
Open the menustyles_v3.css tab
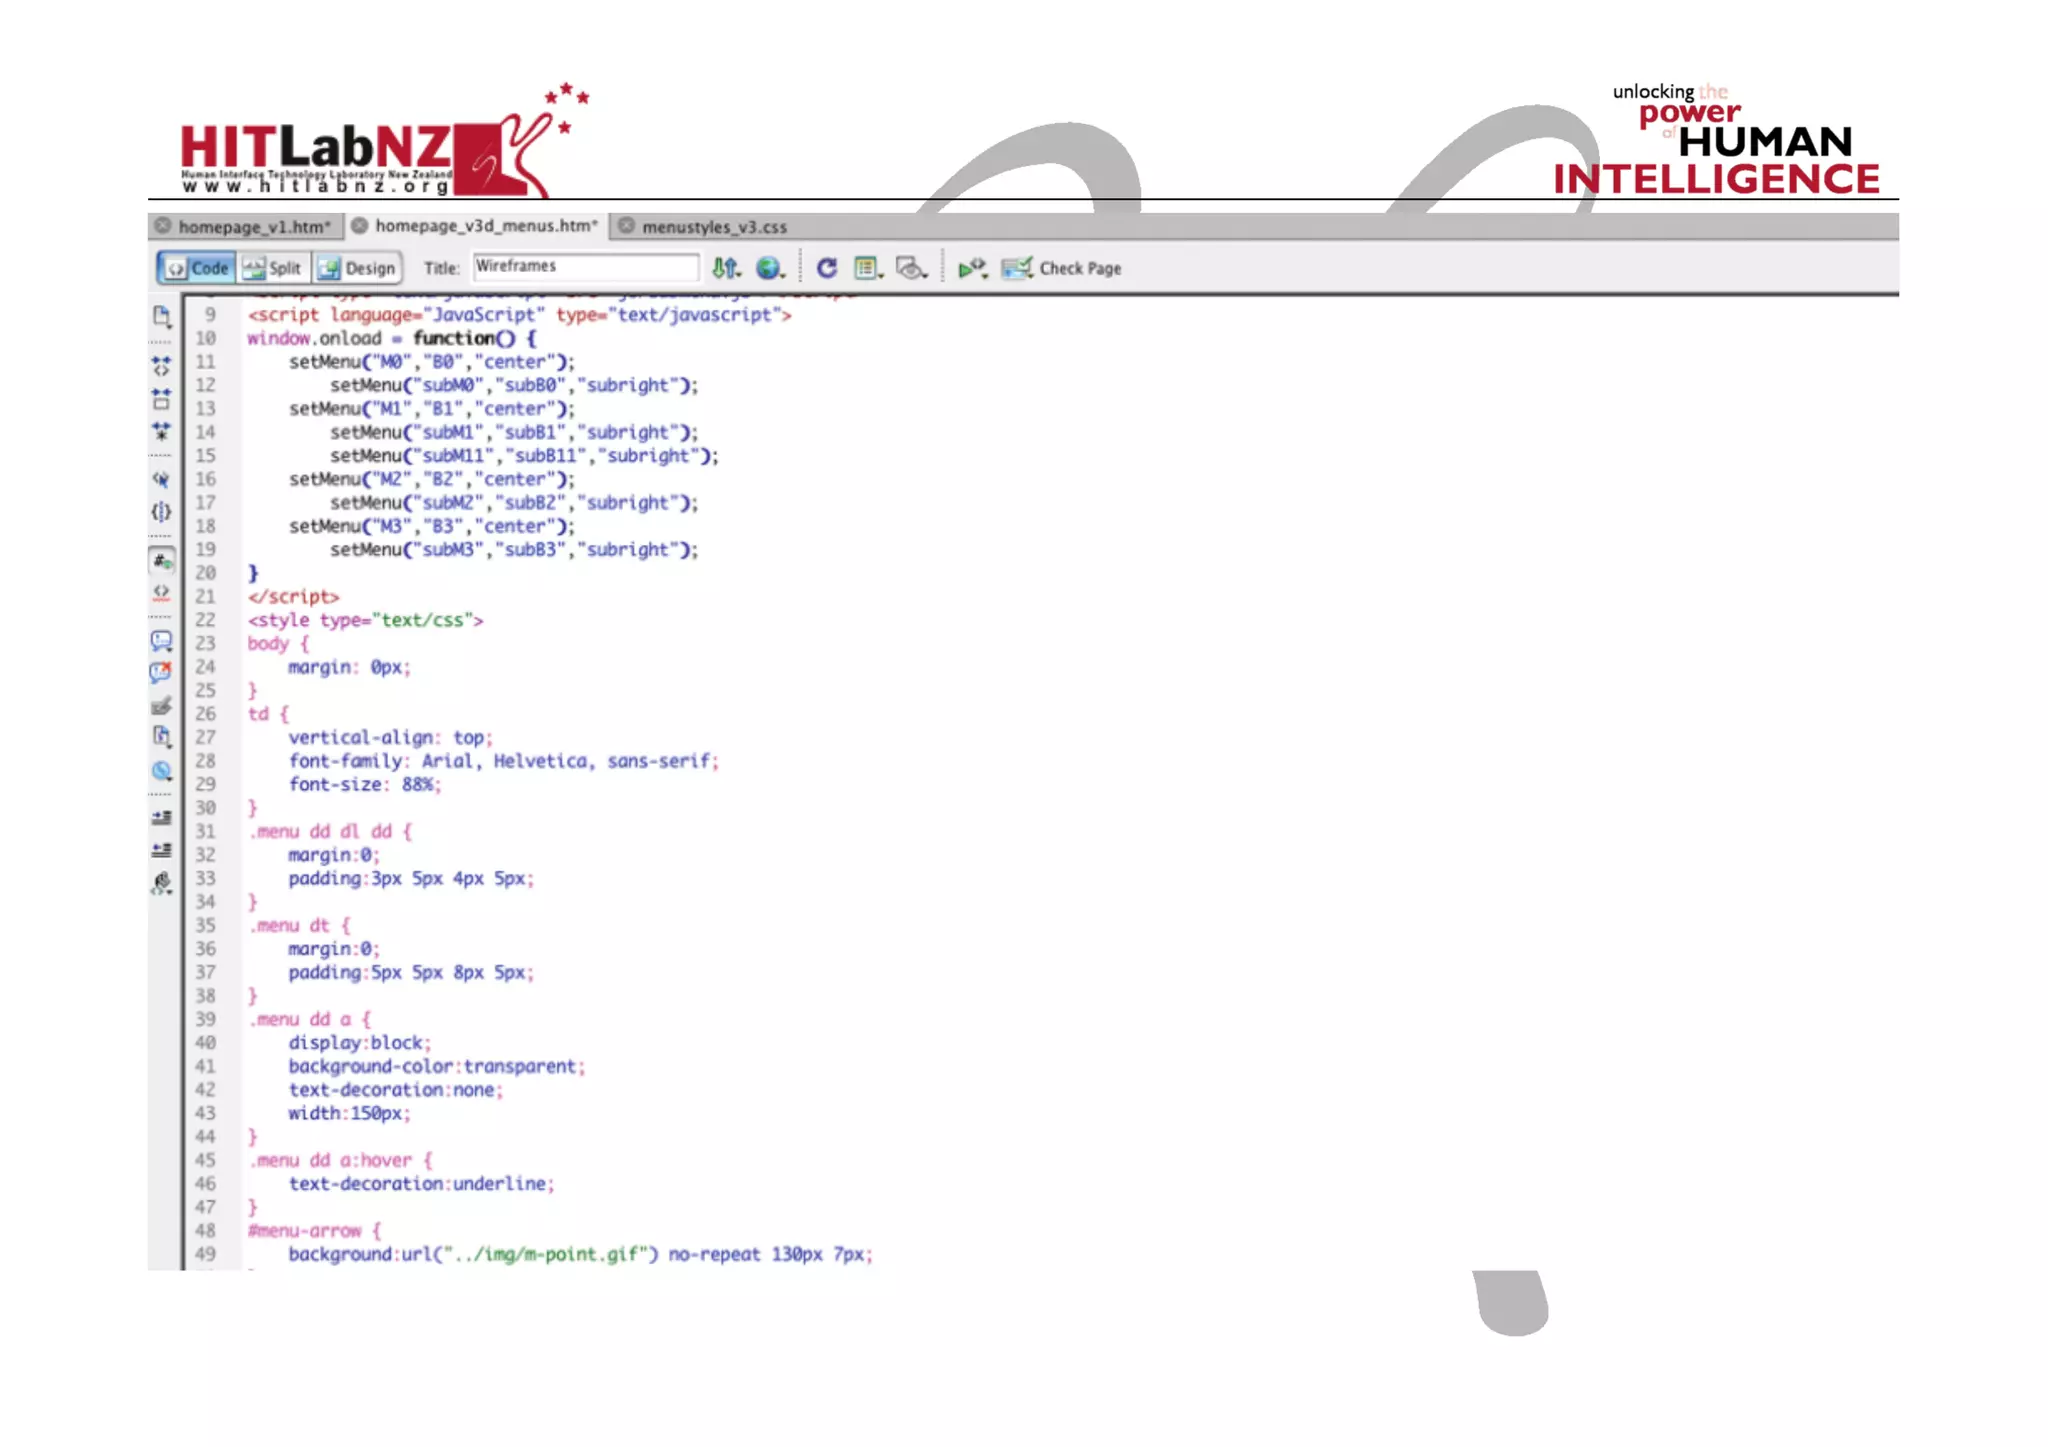714,227
